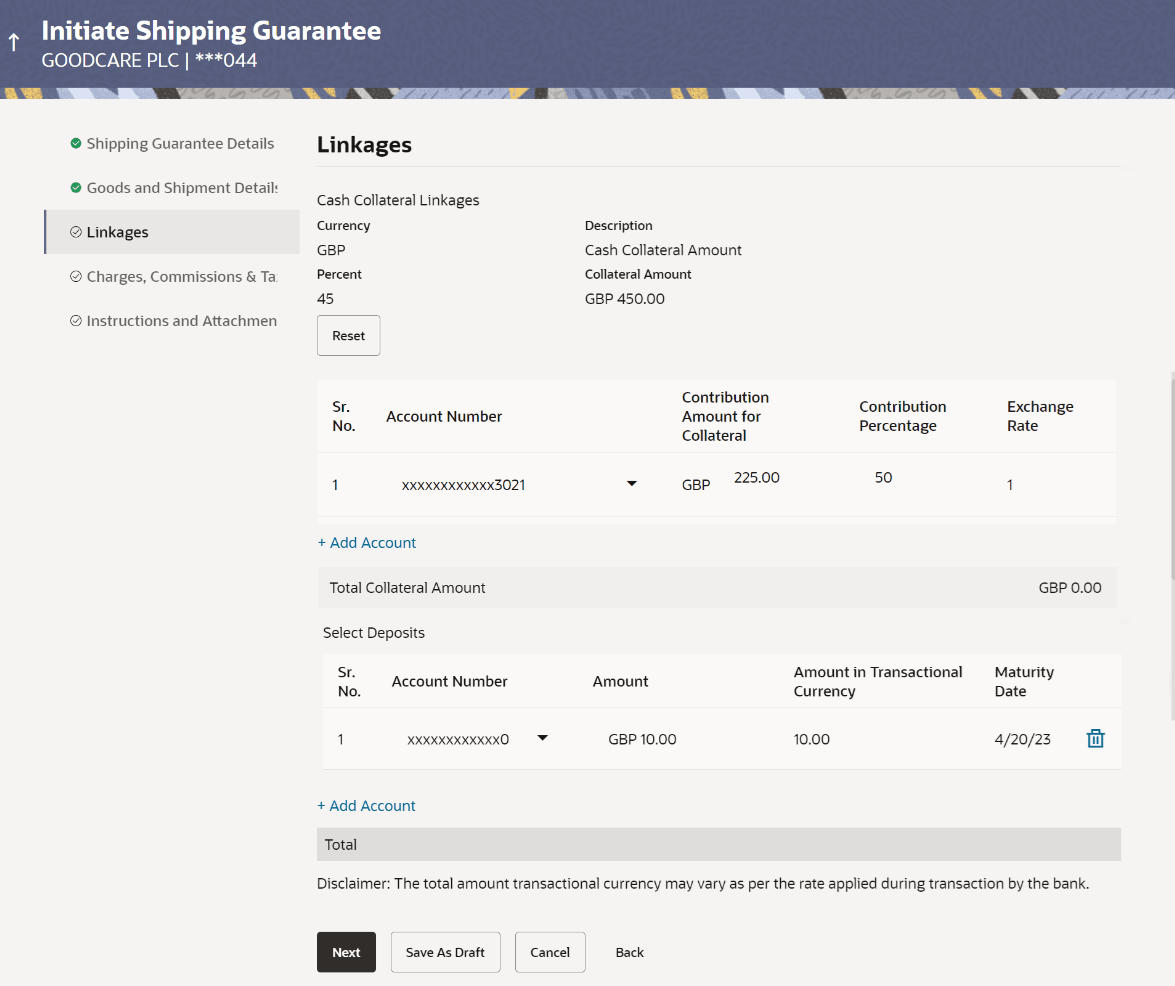This screenshot has width=1175, height=986.
Task: Click the back arrow in header
Action: pyautogui.click(x=14, y=43)
